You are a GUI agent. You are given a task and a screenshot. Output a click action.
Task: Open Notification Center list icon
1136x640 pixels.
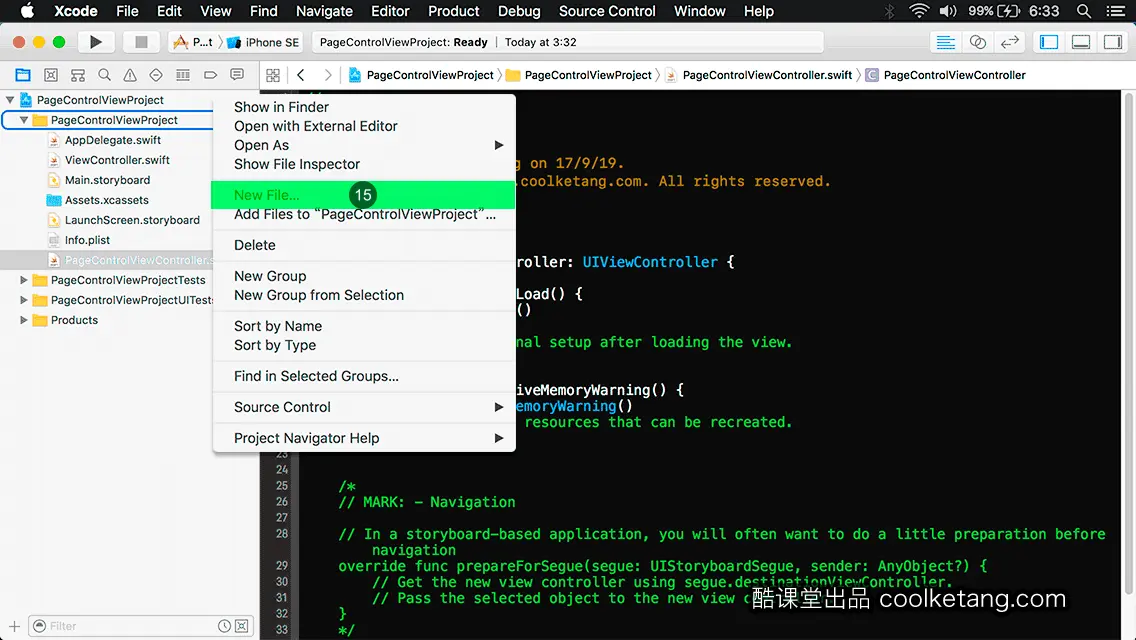coord(1116,11)
